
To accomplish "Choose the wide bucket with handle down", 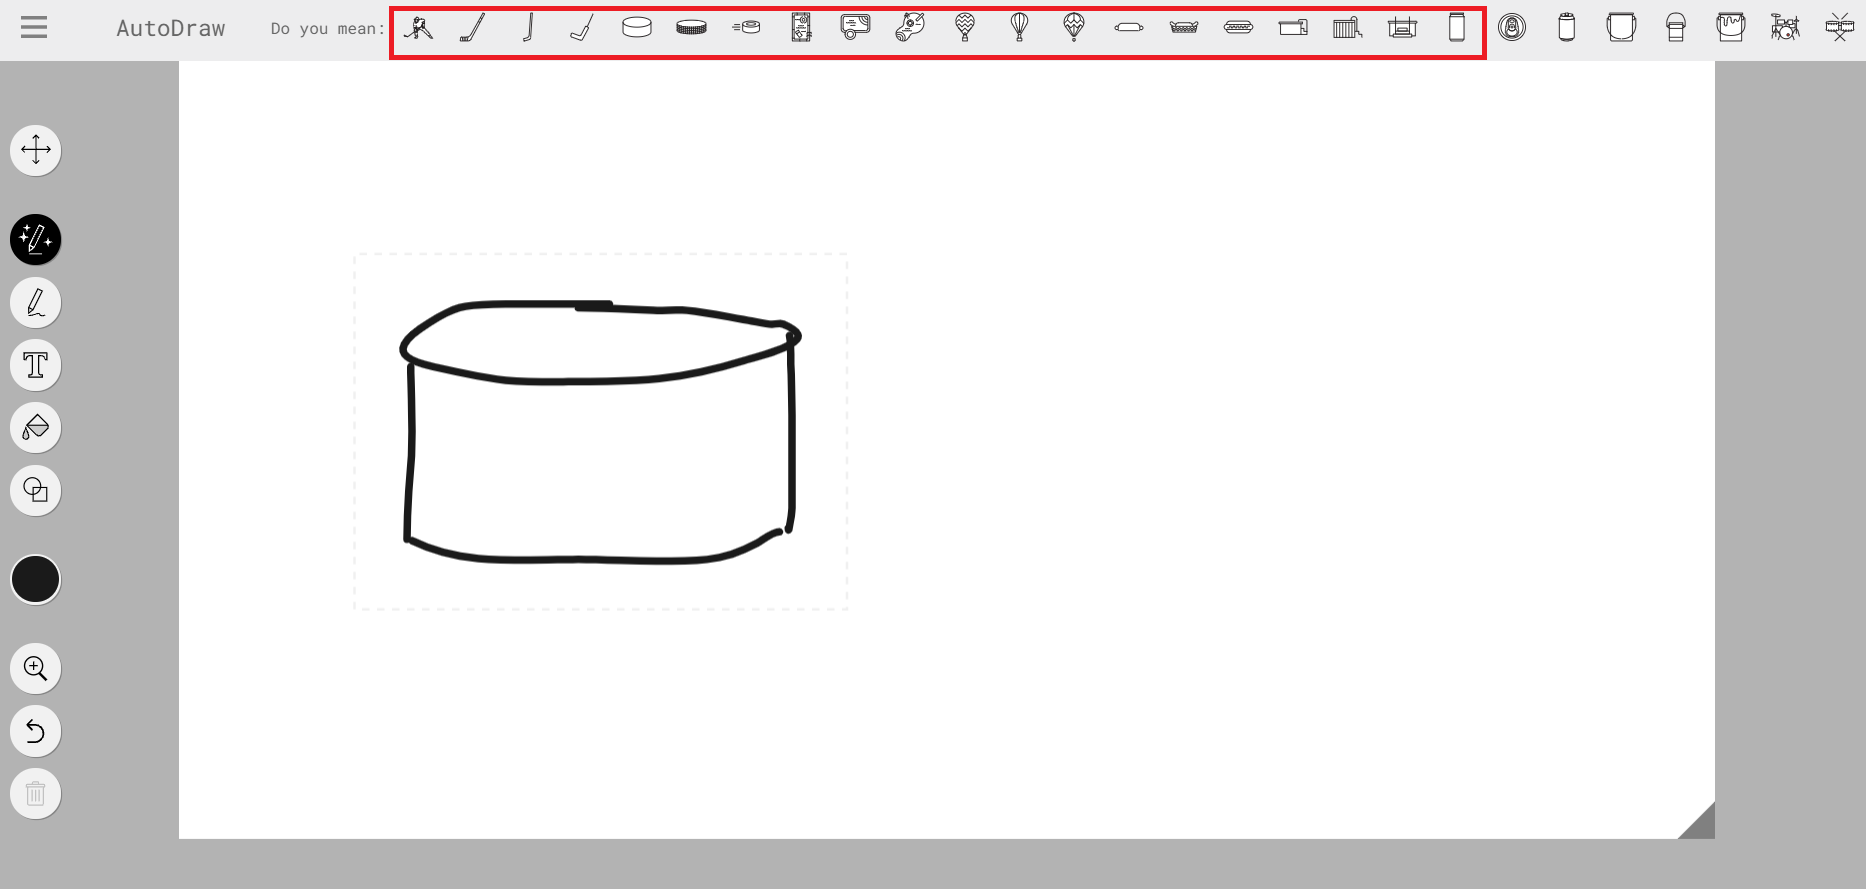I will click(x=1621, y=27).
